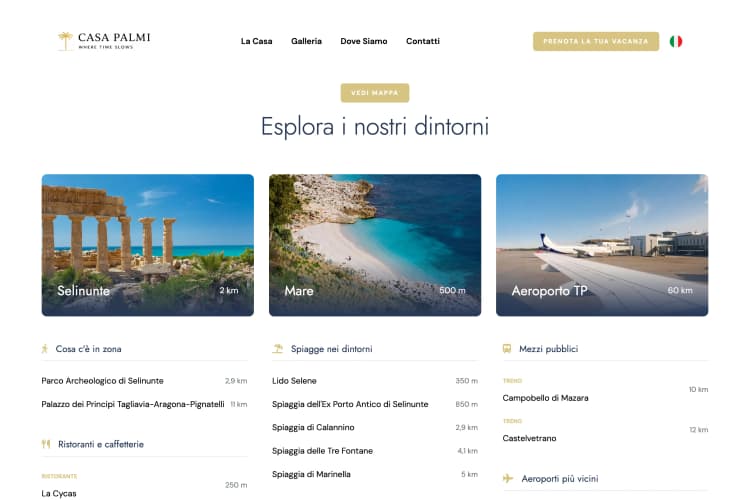Go to the Dove Siamo page

pos(363,42)
